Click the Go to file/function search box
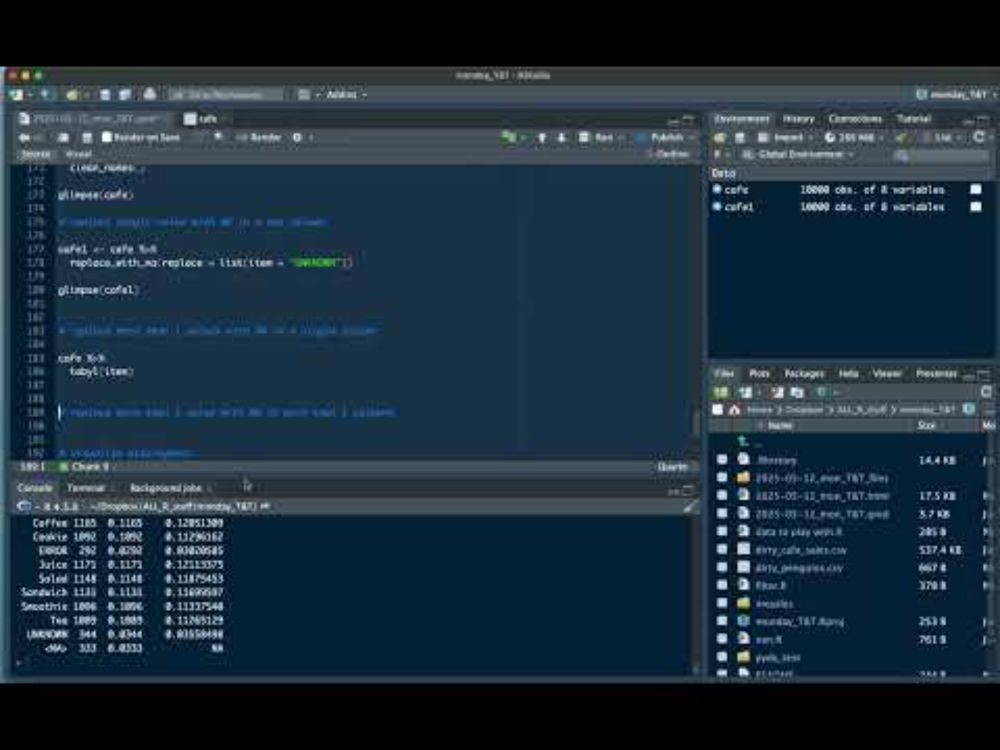This screenshot has height=750, width=1000. tap(224, 94)
